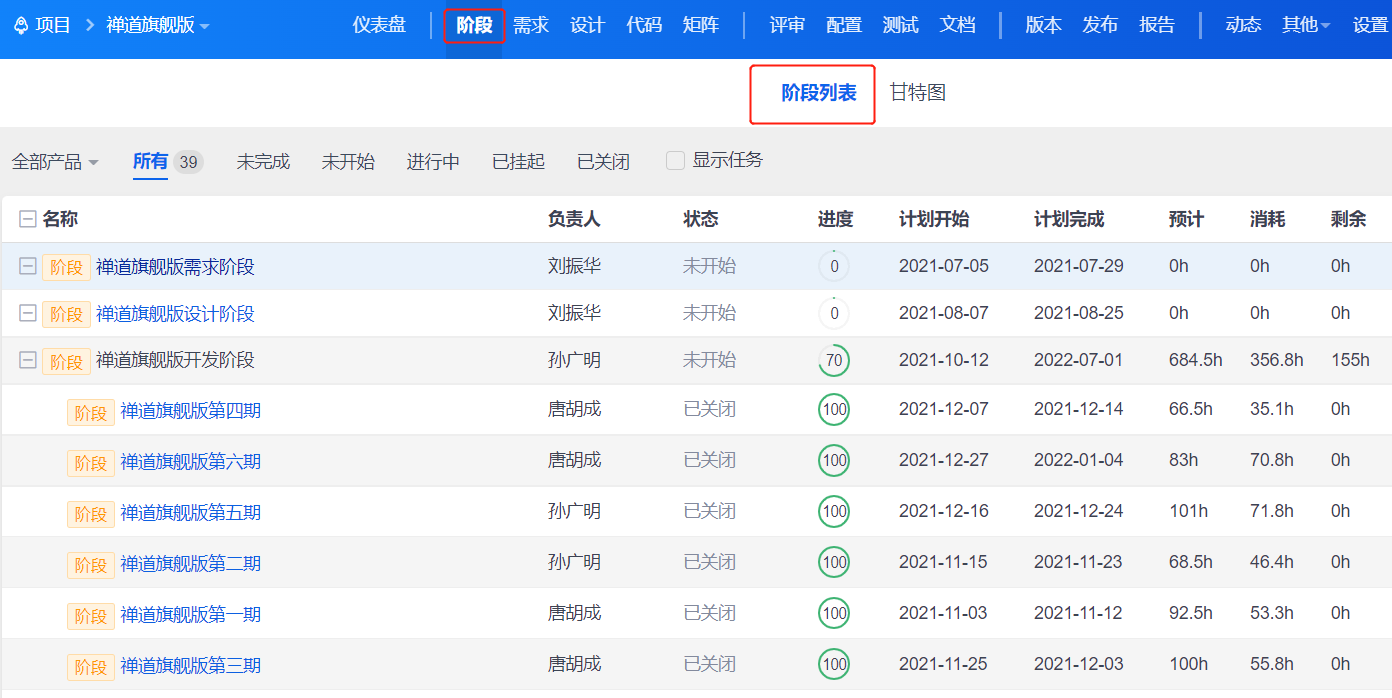The width and height of the screenshot is (1392, 698).
Task: Click the 100 progress ring for 第六期
Action: click(833, 461)
